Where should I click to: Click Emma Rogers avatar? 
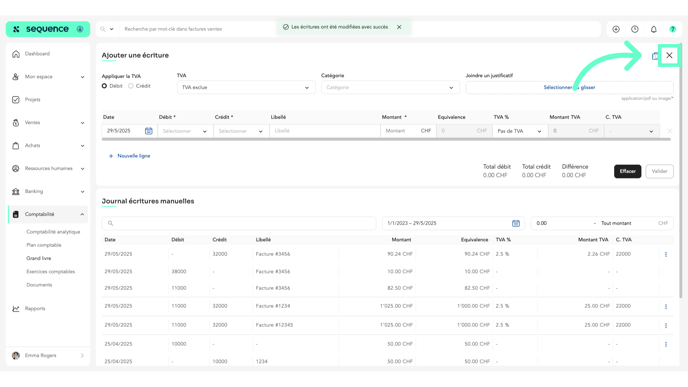(16, 355)
